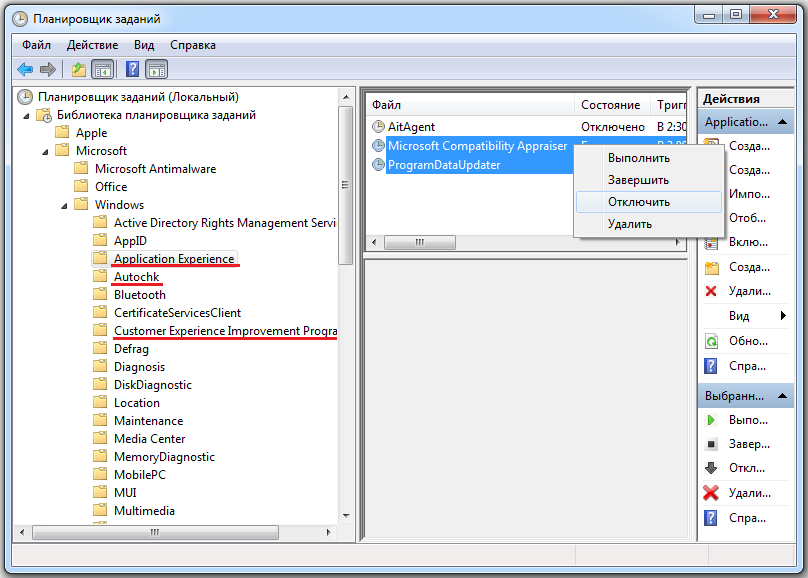Choose Завершить in the context menu
This screenshot has width=808, height=578.
point(649,180)
